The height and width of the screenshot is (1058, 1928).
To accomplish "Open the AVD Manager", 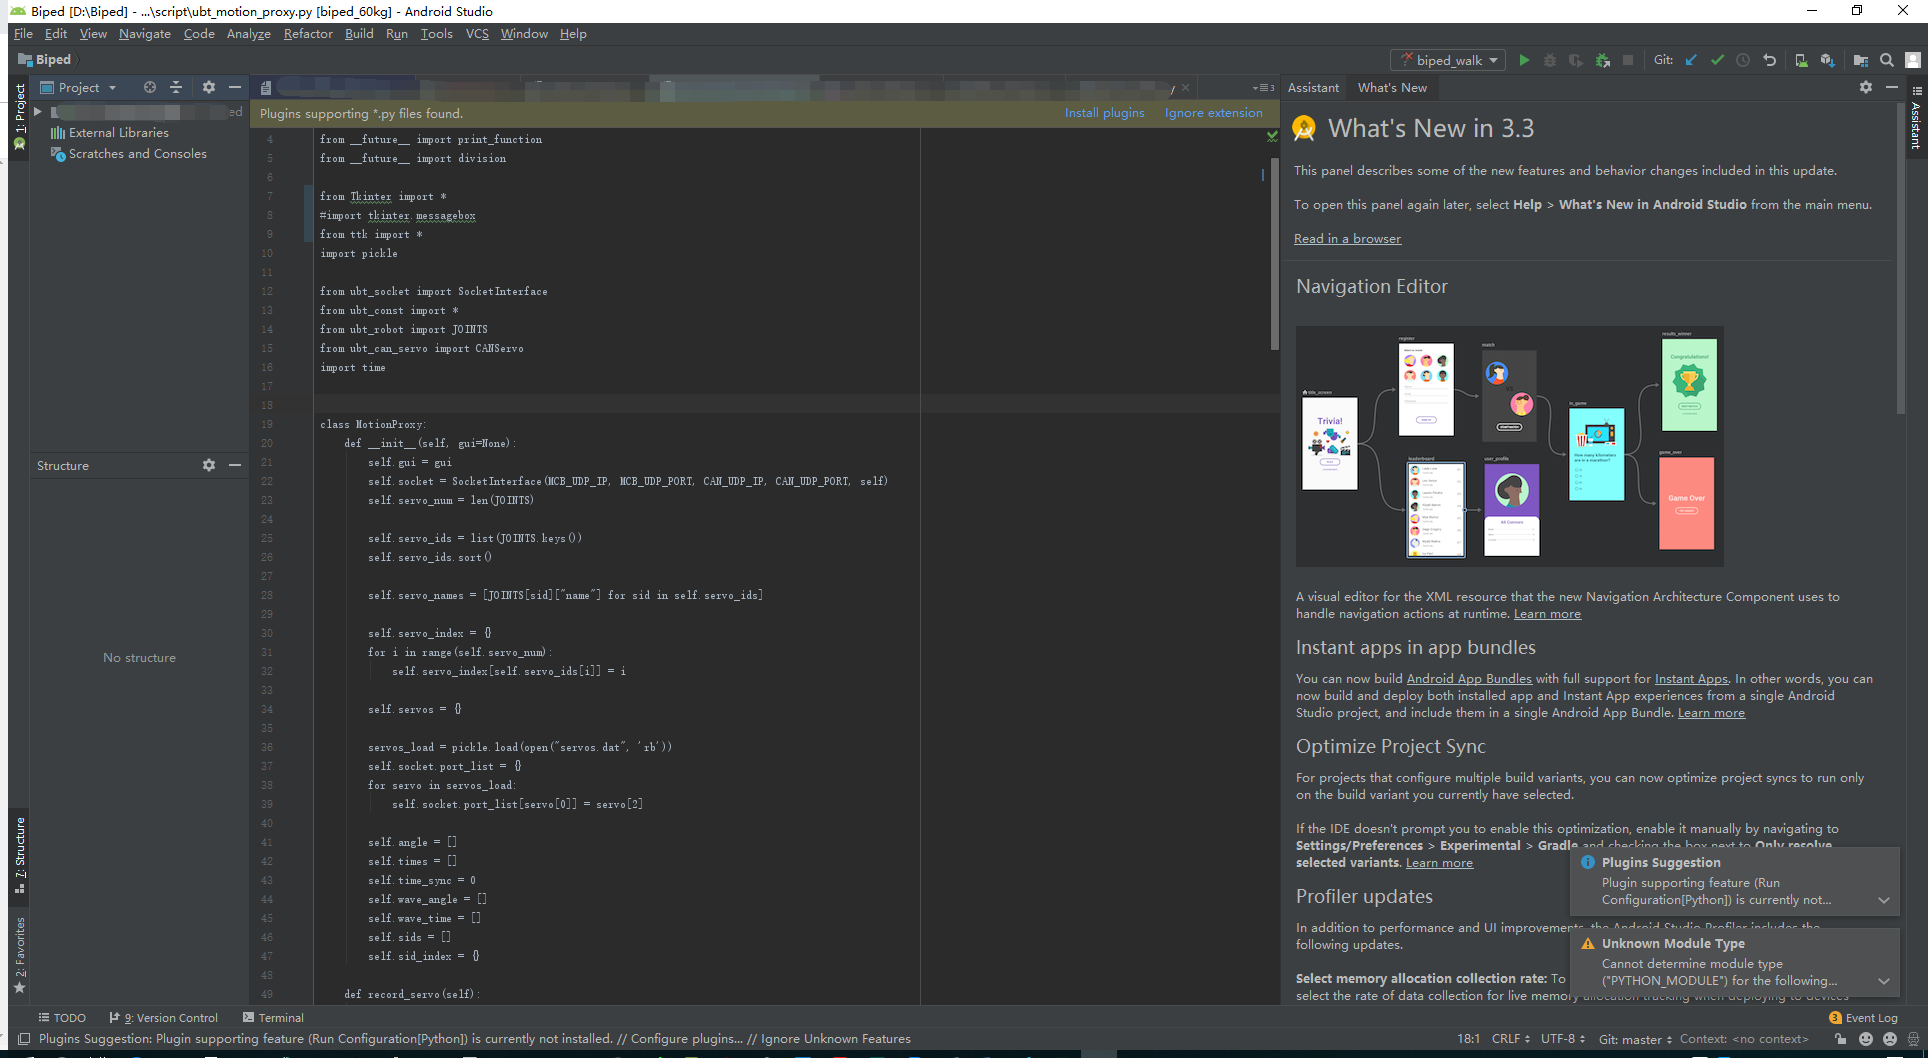I will (x=1801, y=60).
